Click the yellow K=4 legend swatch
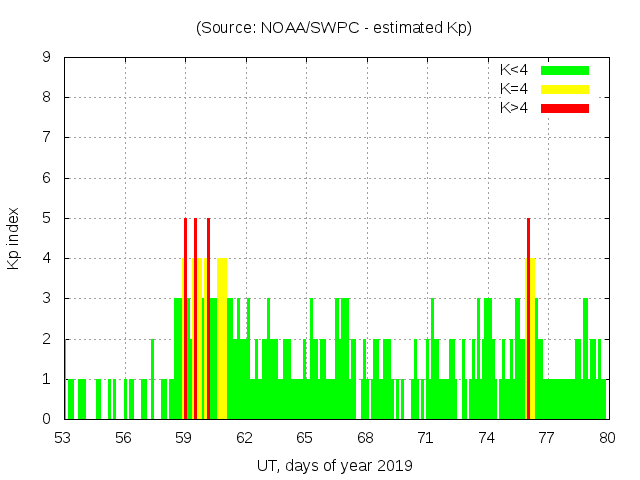The height and width of the screenshot is (480, 640). pyautogui.click(x=565, y=89)
